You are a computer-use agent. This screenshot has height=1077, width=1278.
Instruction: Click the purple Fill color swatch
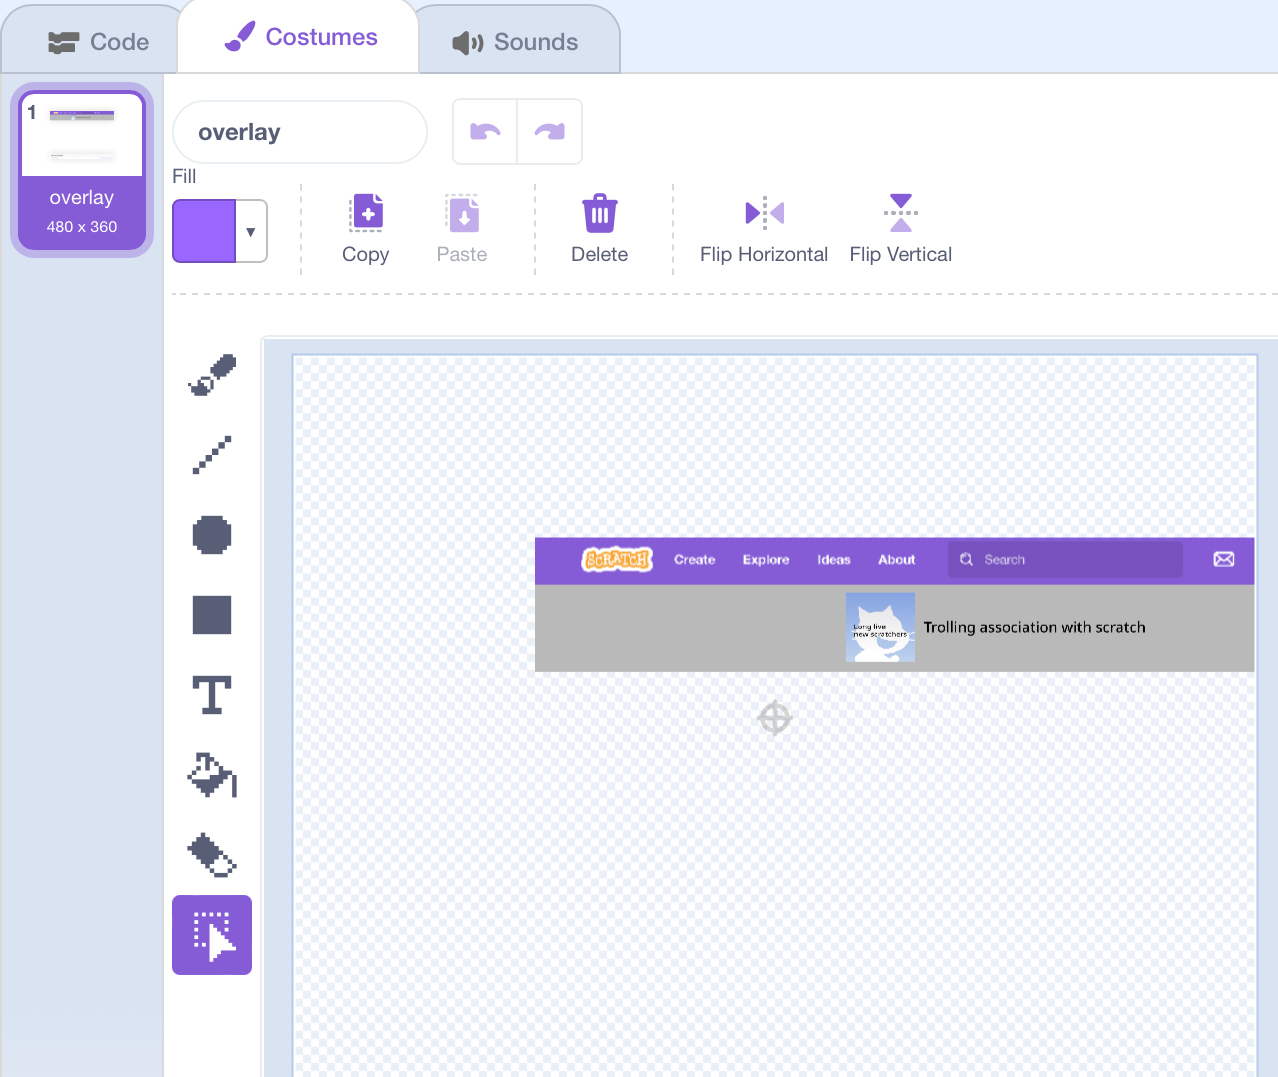[x=204, y=231]
